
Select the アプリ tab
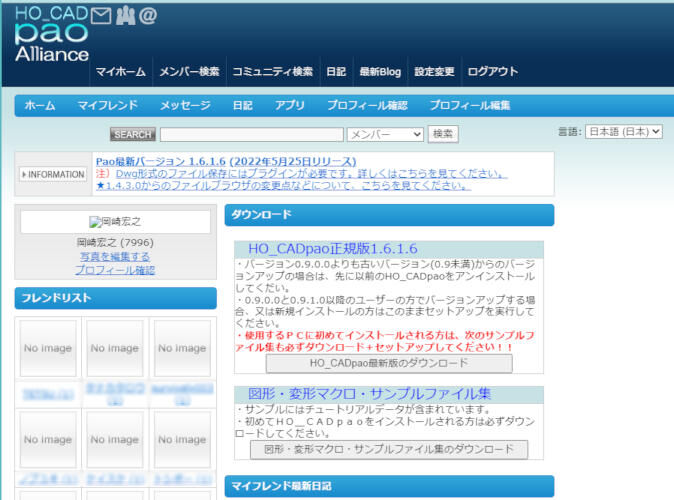coord(290,105)
